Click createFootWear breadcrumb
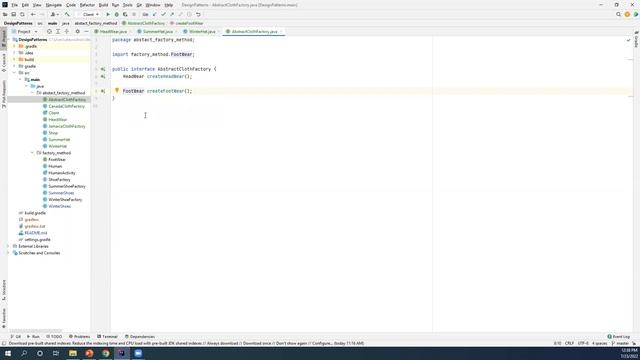The image size is (640, 360). (189, 23)
